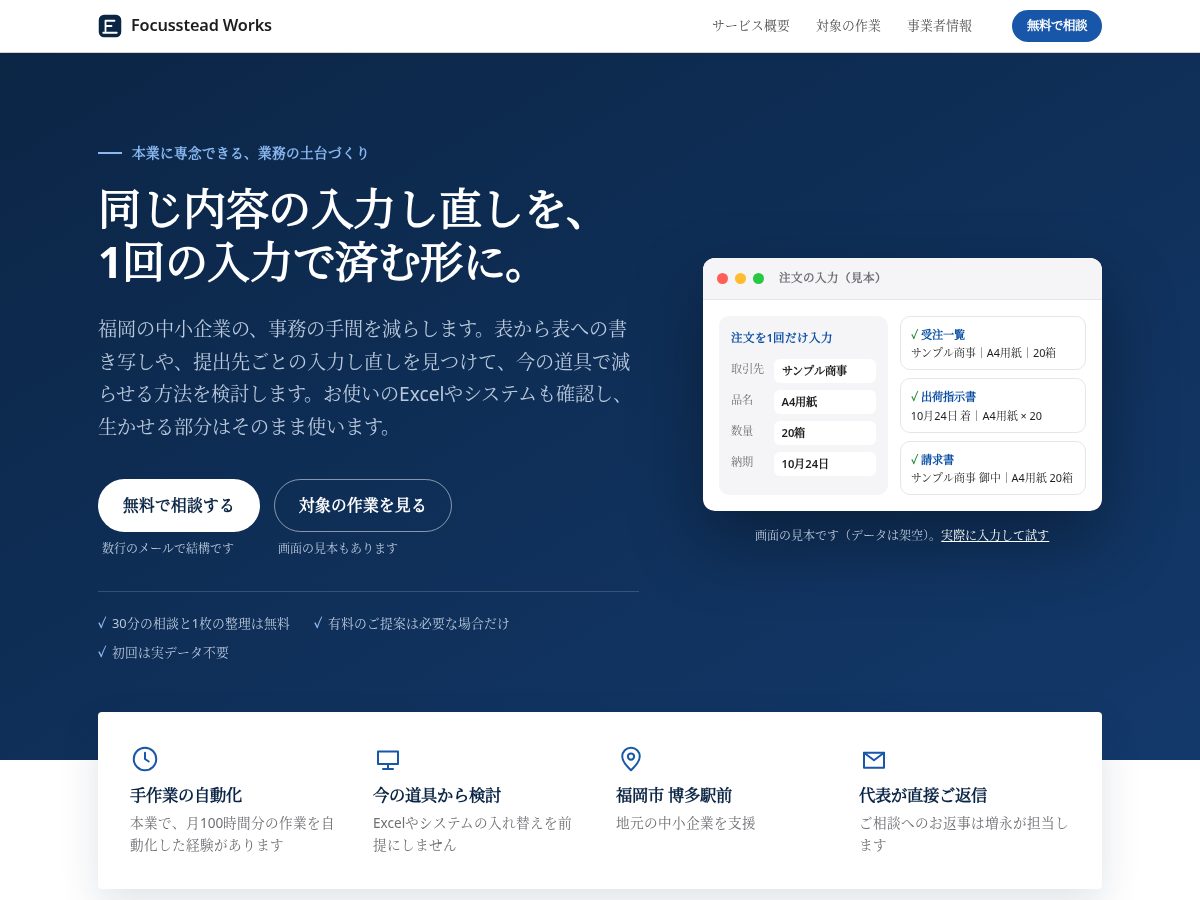Click the 取引先 field label

point(747,369)
